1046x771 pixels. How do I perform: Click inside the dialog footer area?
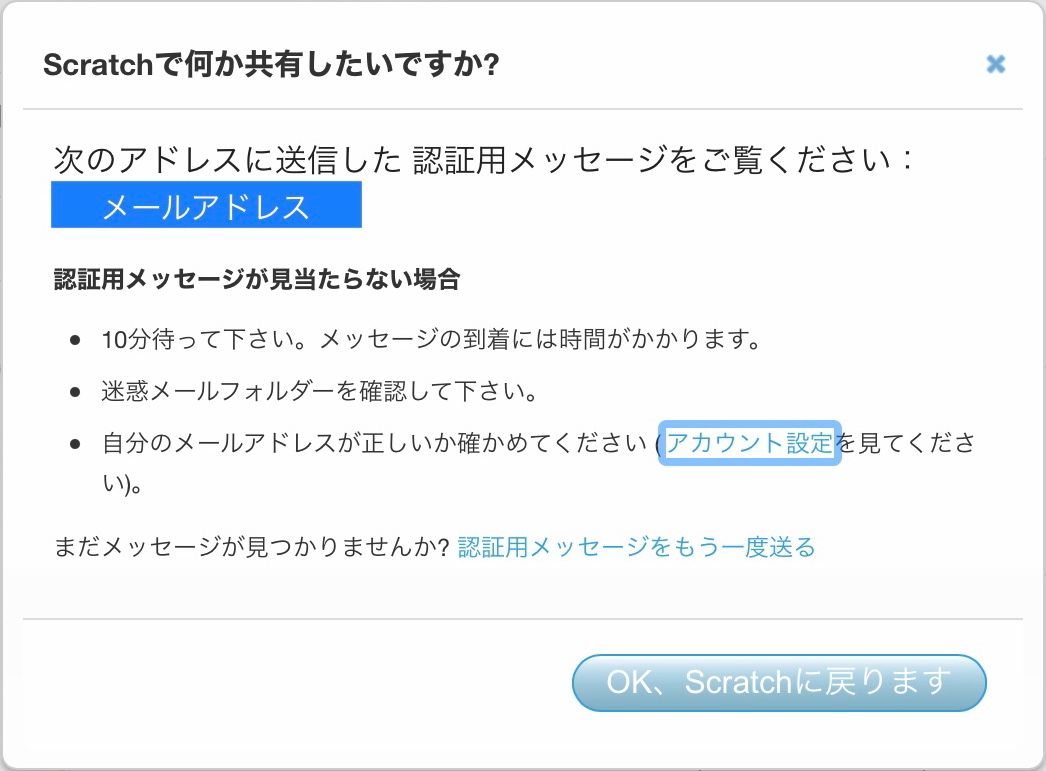tap(300, 683)
